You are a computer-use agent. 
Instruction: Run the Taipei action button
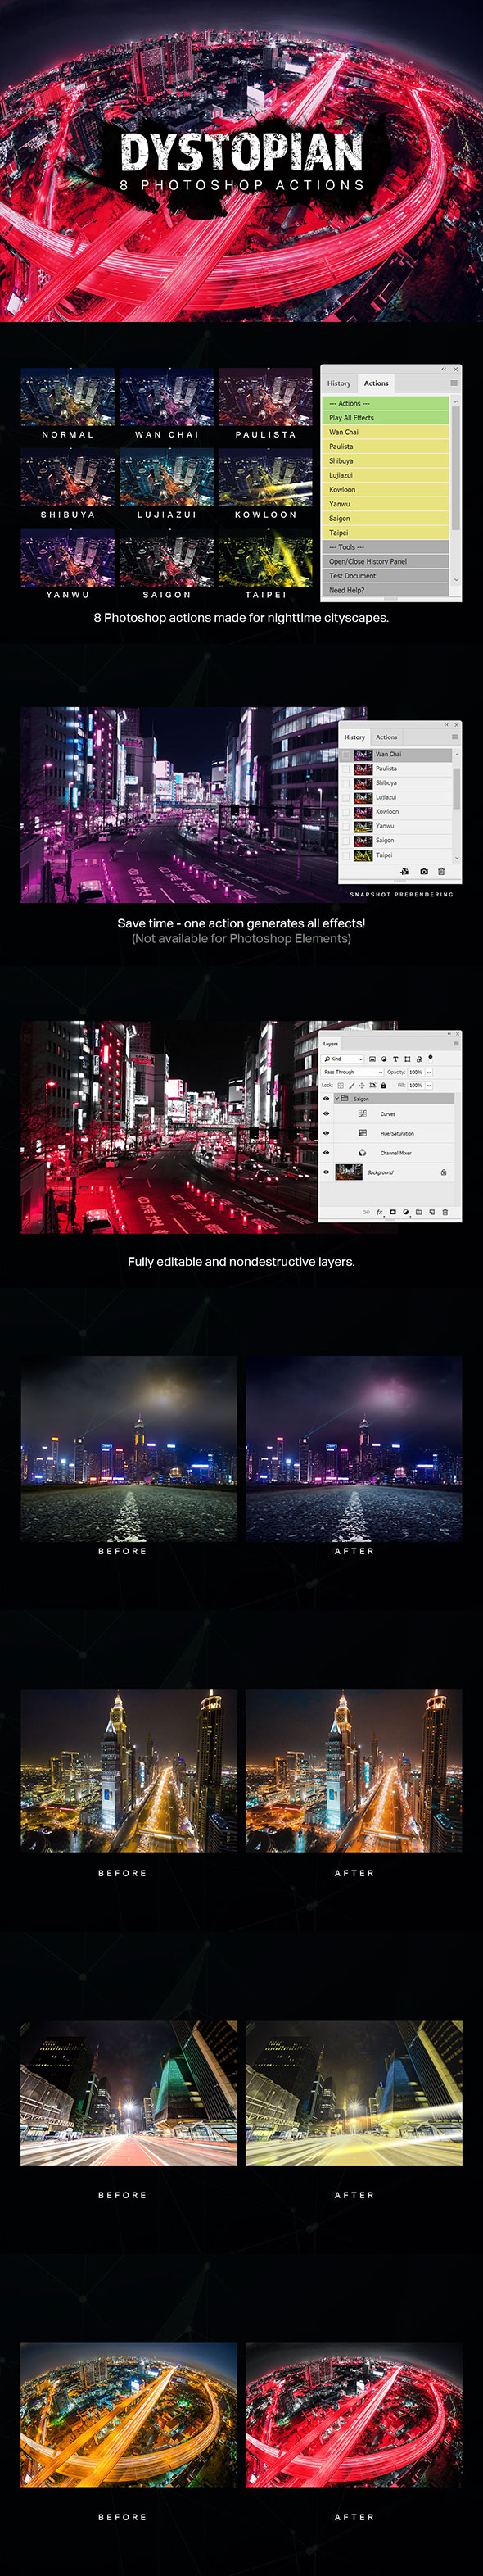point(386,533)
